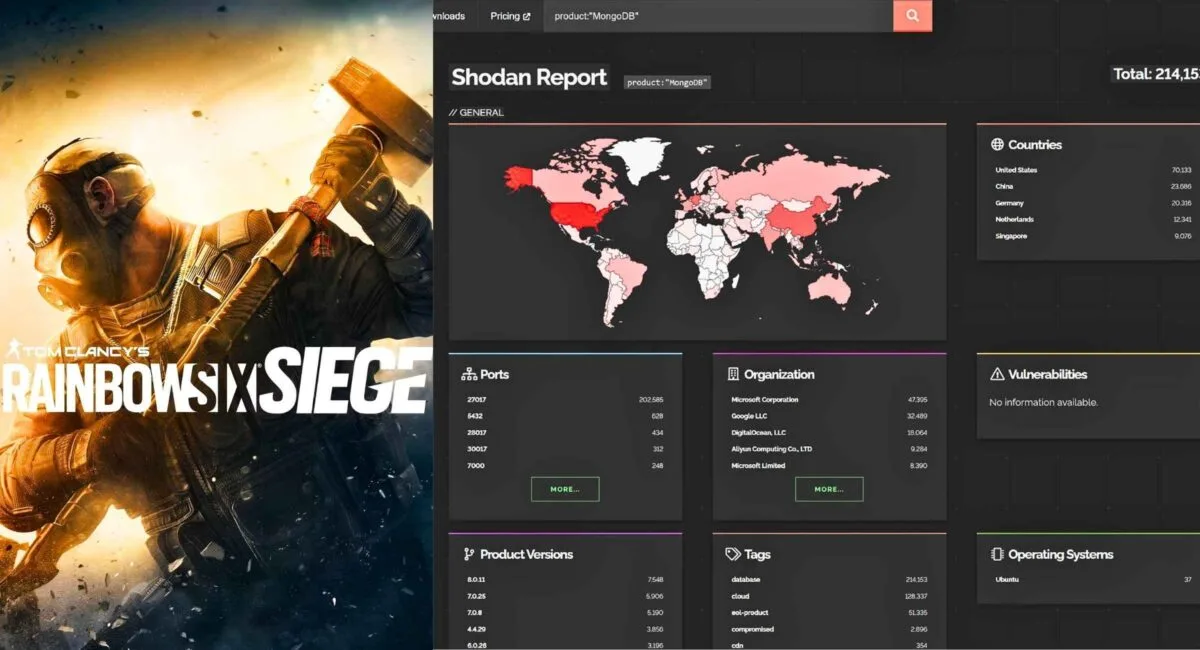Screen dimensions: 1200x650
Task: Click the Vulnerabilities warning triangle icon
Action: [x=997, y=374]
